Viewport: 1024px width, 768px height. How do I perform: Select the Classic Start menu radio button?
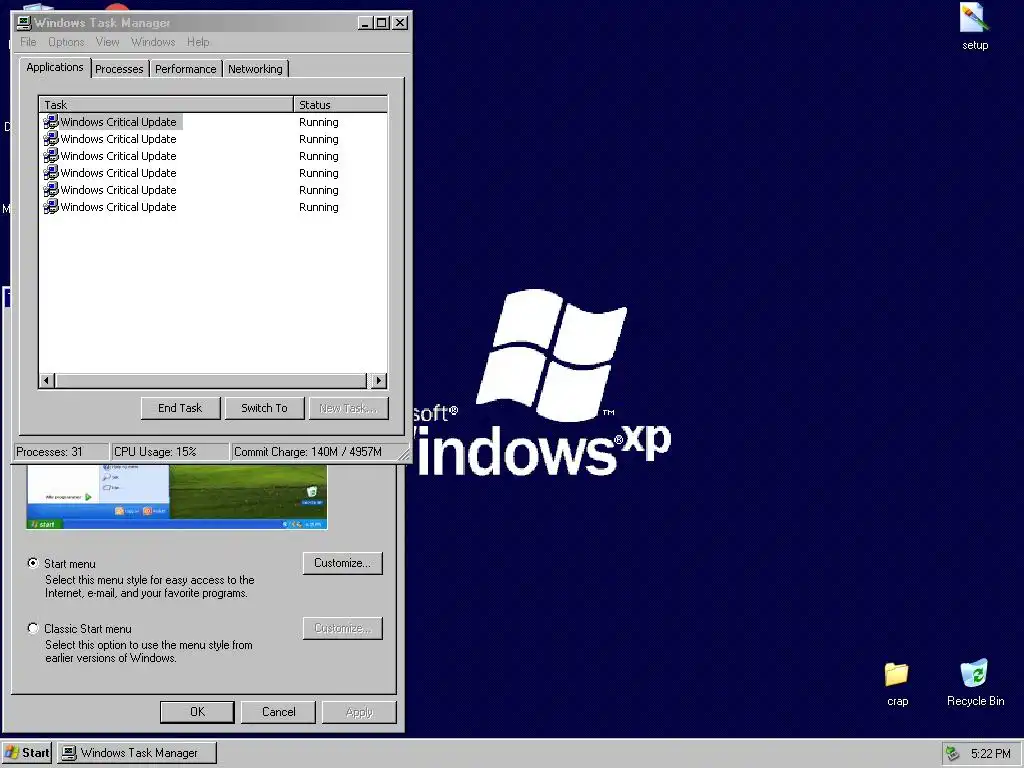[x=33, y=628]
